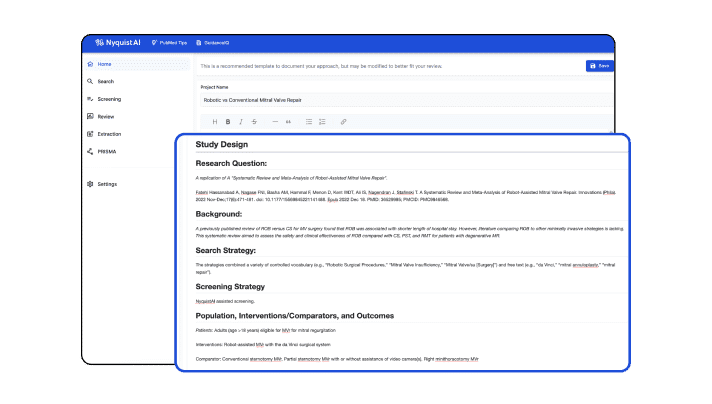
Task: Open the Extraction section
Action: click(x=109, y=133)
